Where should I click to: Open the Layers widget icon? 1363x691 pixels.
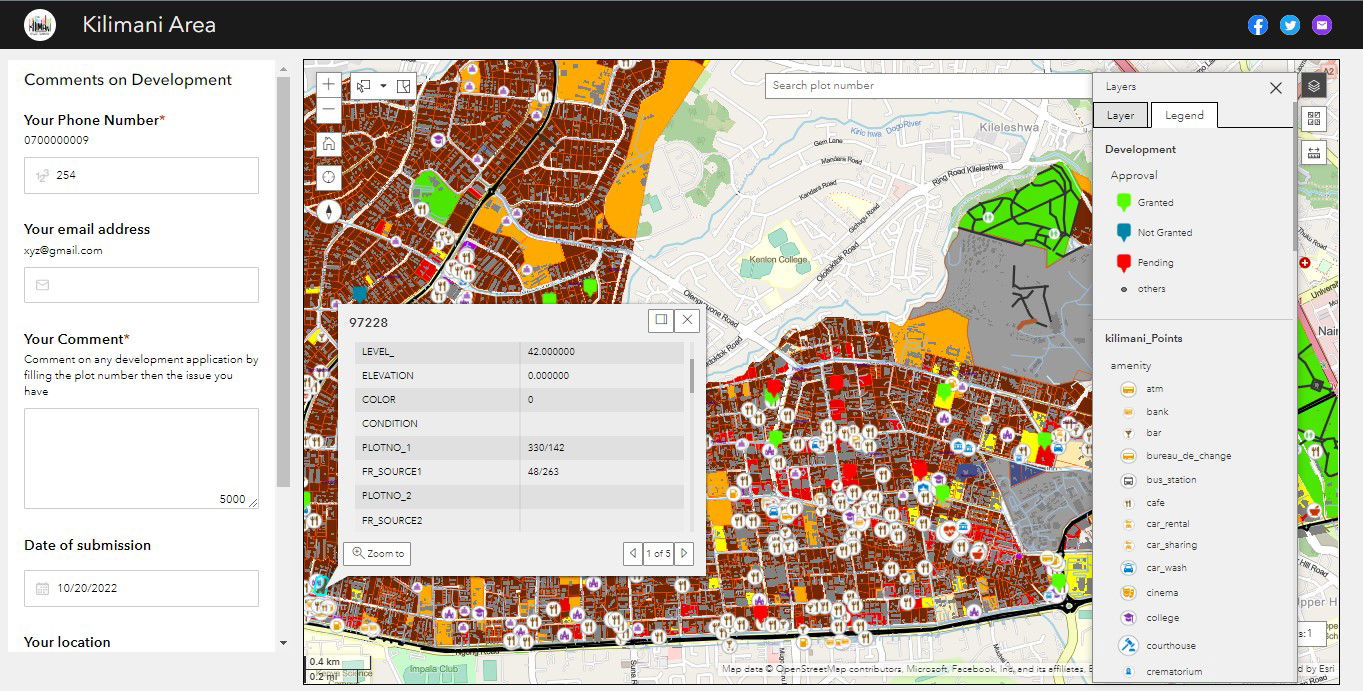(1314, 86)
